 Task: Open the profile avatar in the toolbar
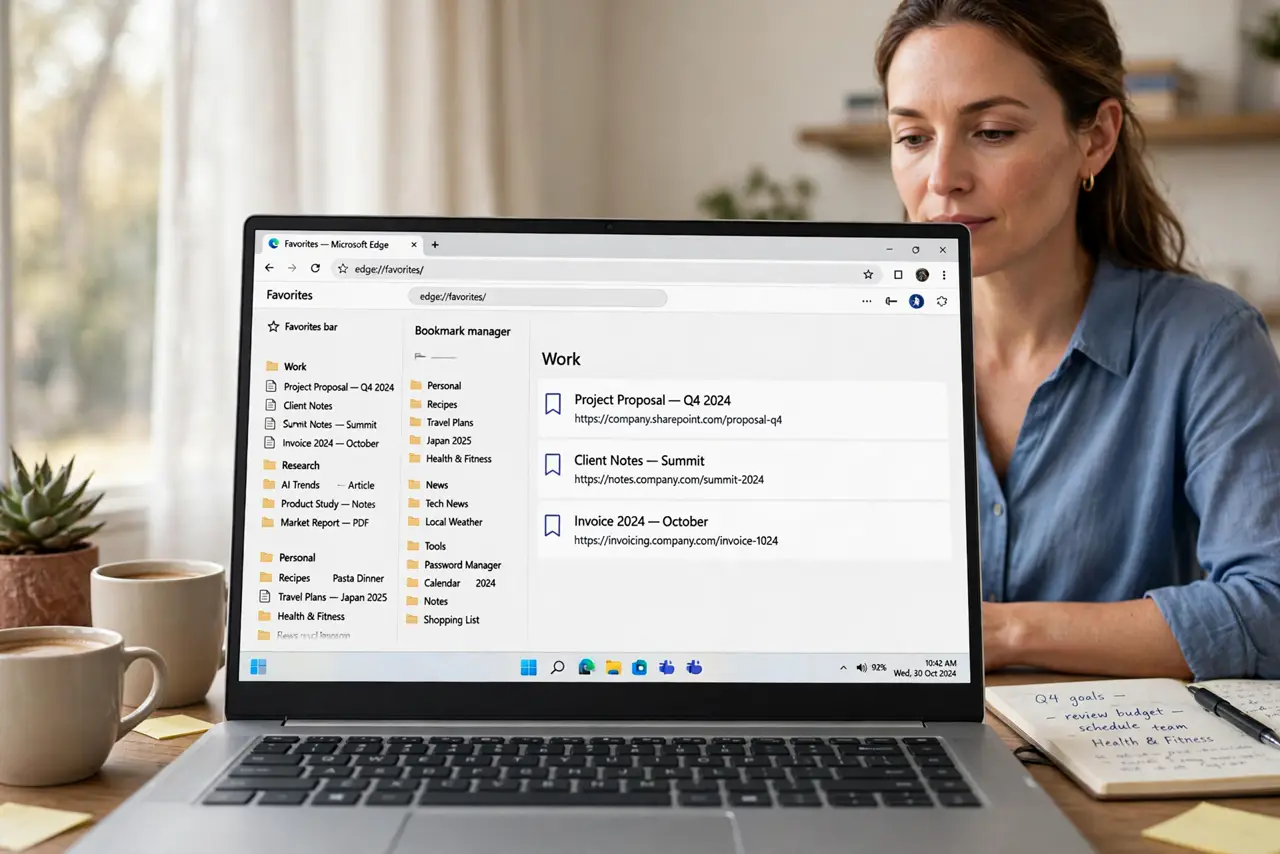click(922, 275)
